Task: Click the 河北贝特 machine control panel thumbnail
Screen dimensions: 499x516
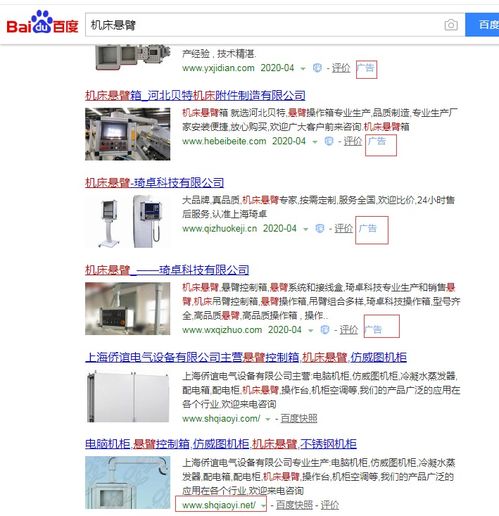Action: coord(128,134)
